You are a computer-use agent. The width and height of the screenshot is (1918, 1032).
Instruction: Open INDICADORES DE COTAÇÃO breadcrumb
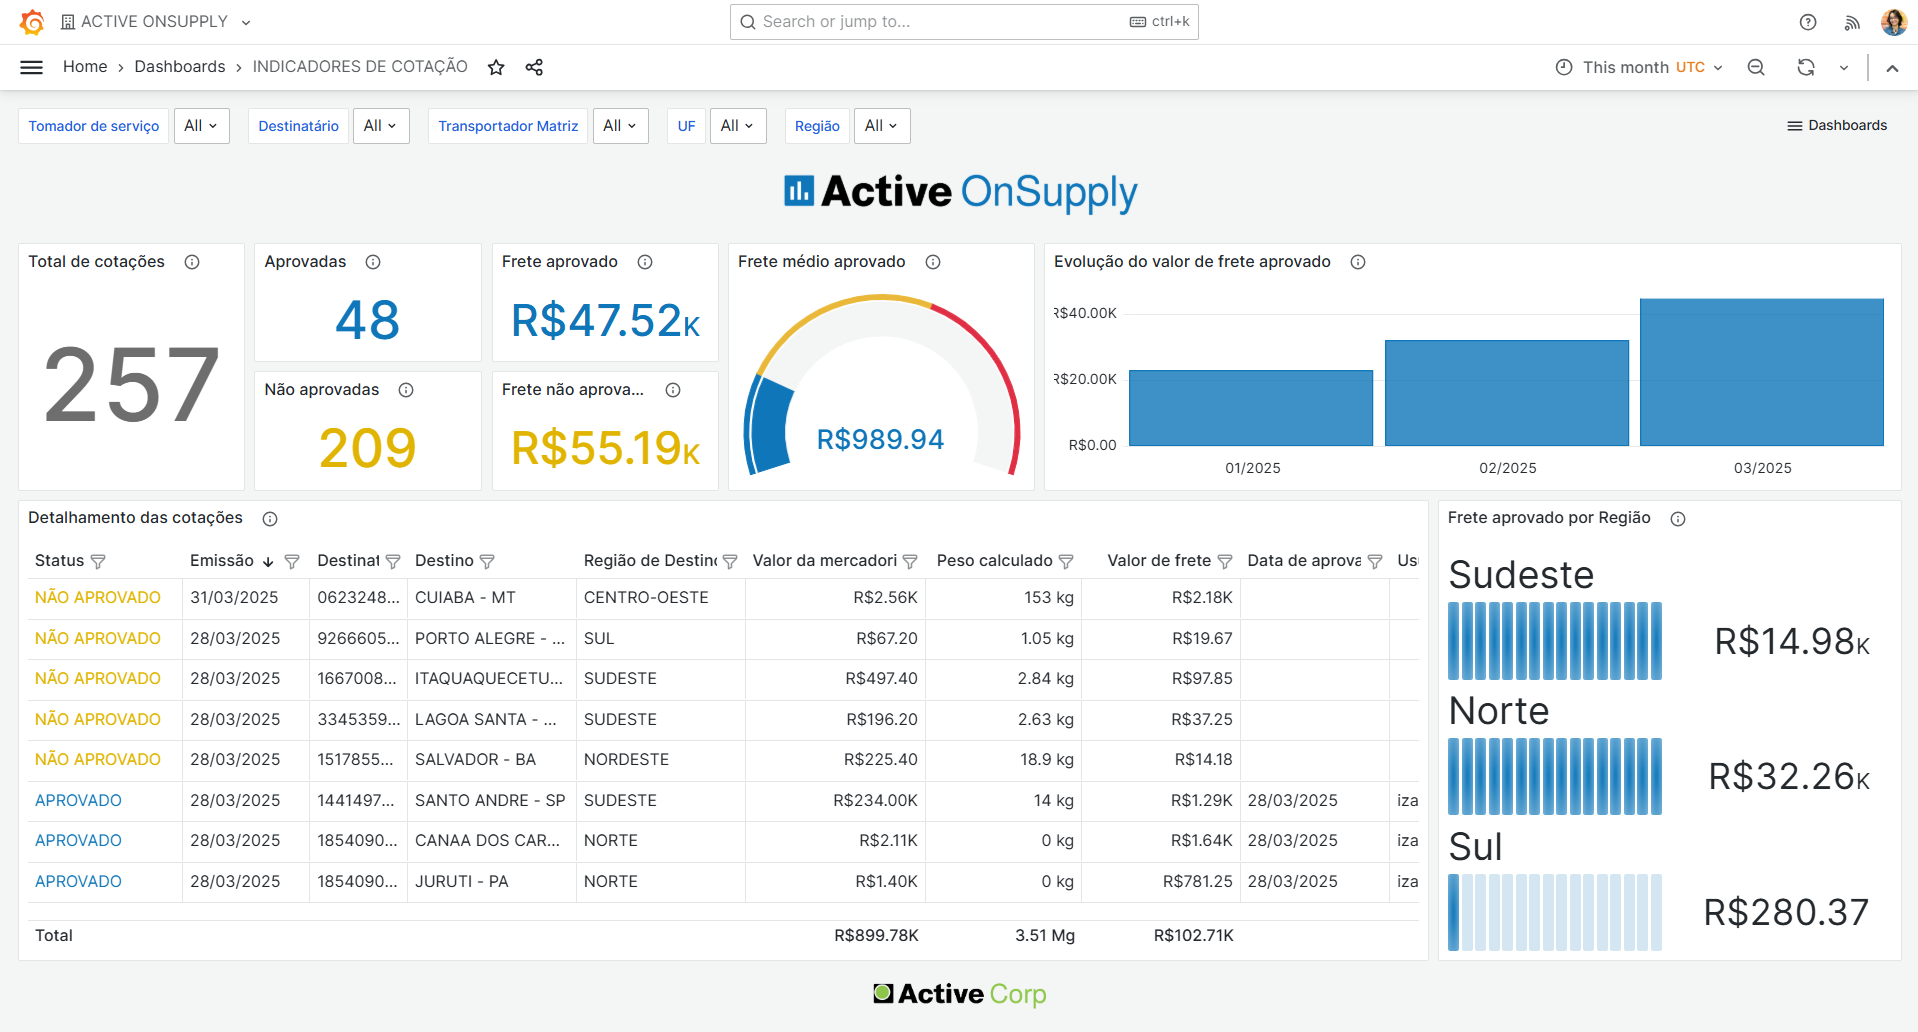pyautogui.click(x=360, y=67)
